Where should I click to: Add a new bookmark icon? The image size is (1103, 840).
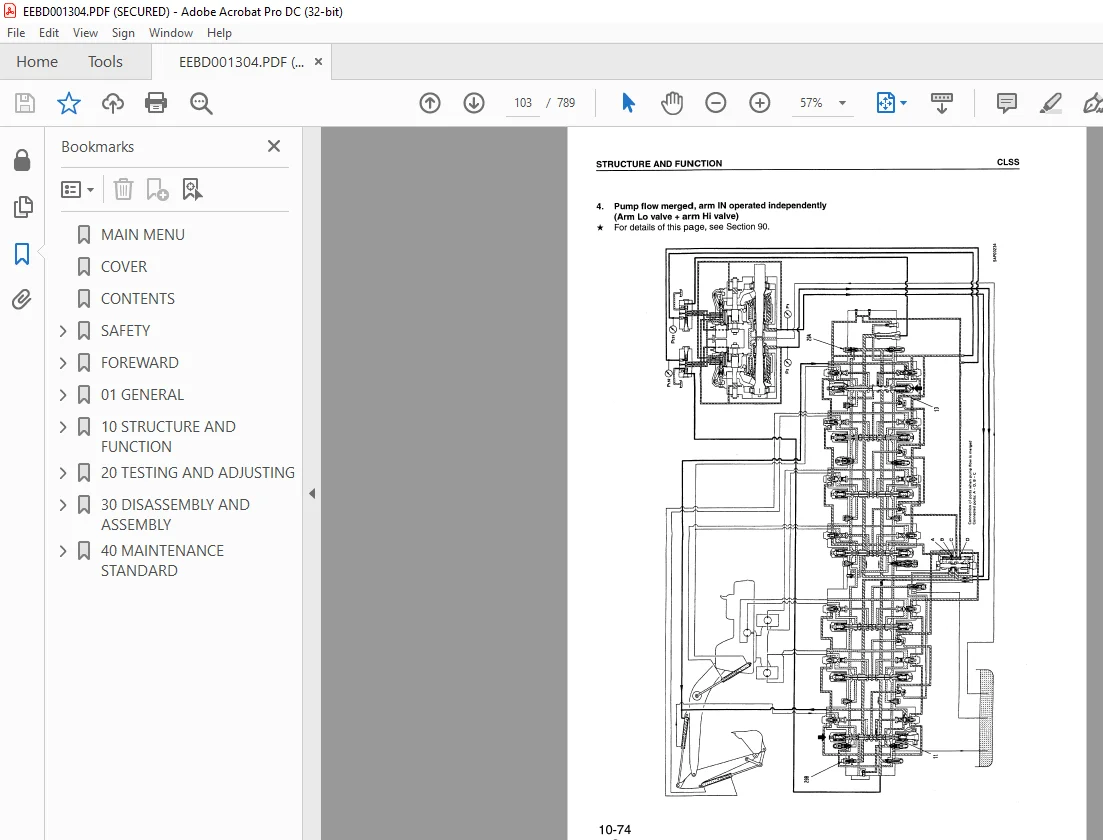tap(157, 189)
